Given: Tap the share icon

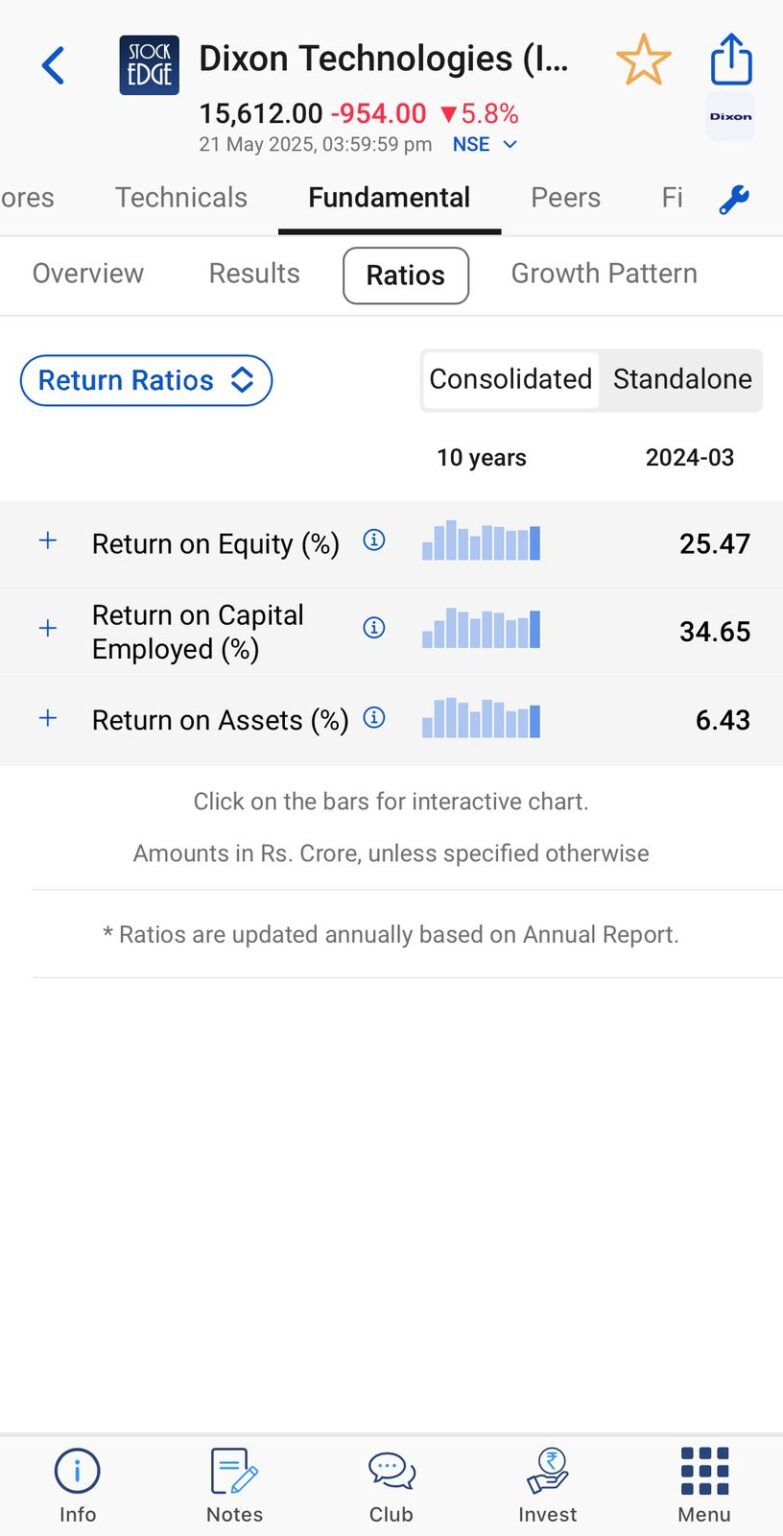Looking at the screenshot, I should point(731,60).
